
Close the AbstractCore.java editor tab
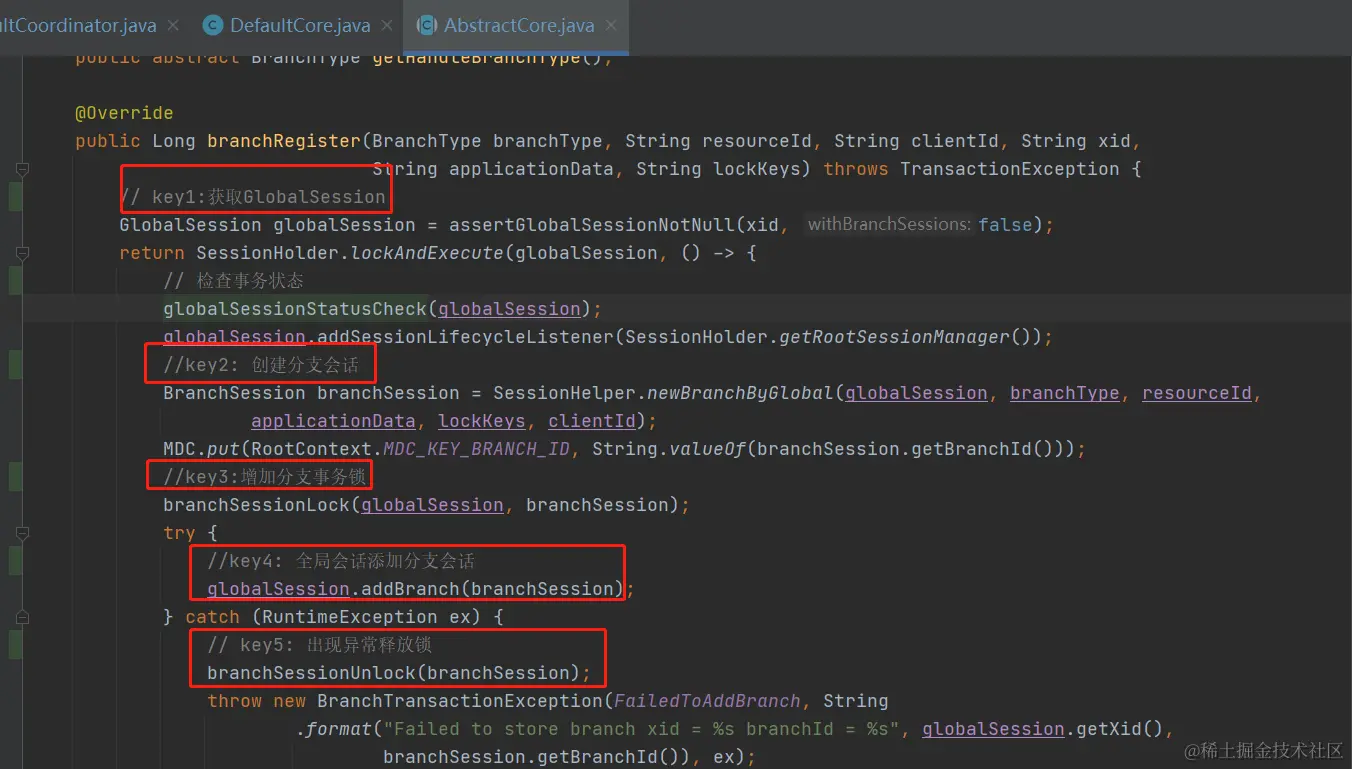611,26
